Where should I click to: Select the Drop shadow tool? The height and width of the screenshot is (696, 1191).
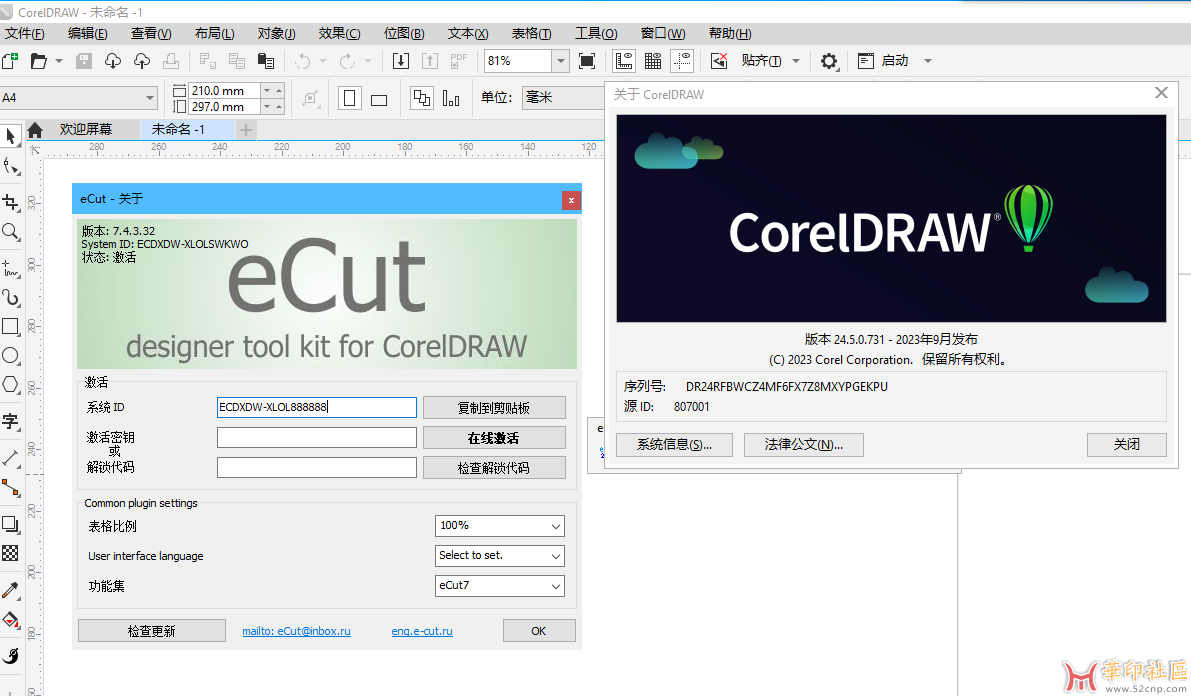(11, 524)
